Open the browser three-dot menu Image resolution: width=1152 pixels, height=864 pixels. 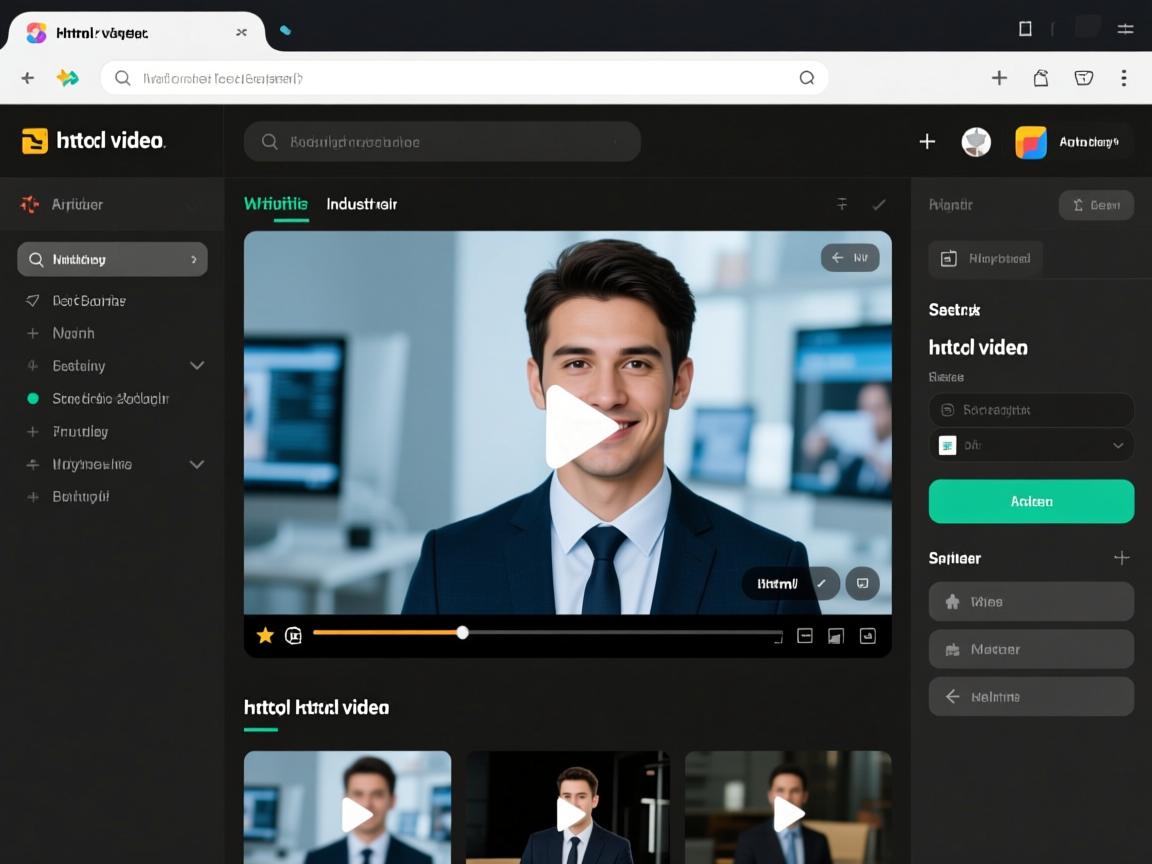click(1124, 78)
